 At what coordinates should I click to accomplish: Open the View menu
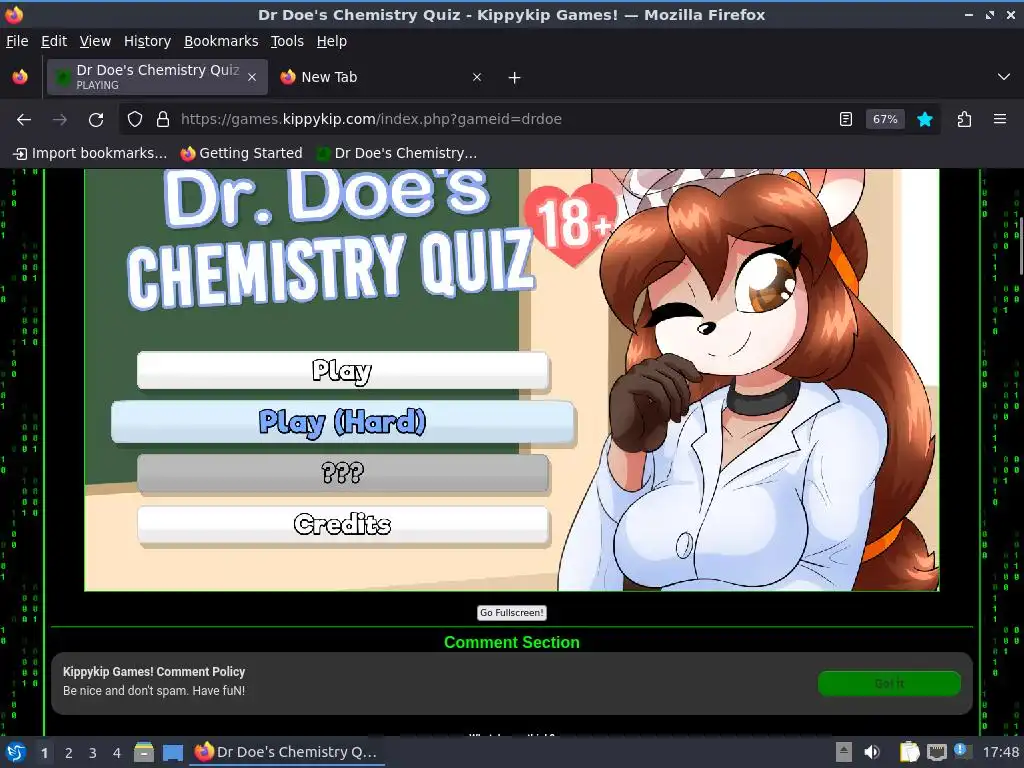point(95,41)
